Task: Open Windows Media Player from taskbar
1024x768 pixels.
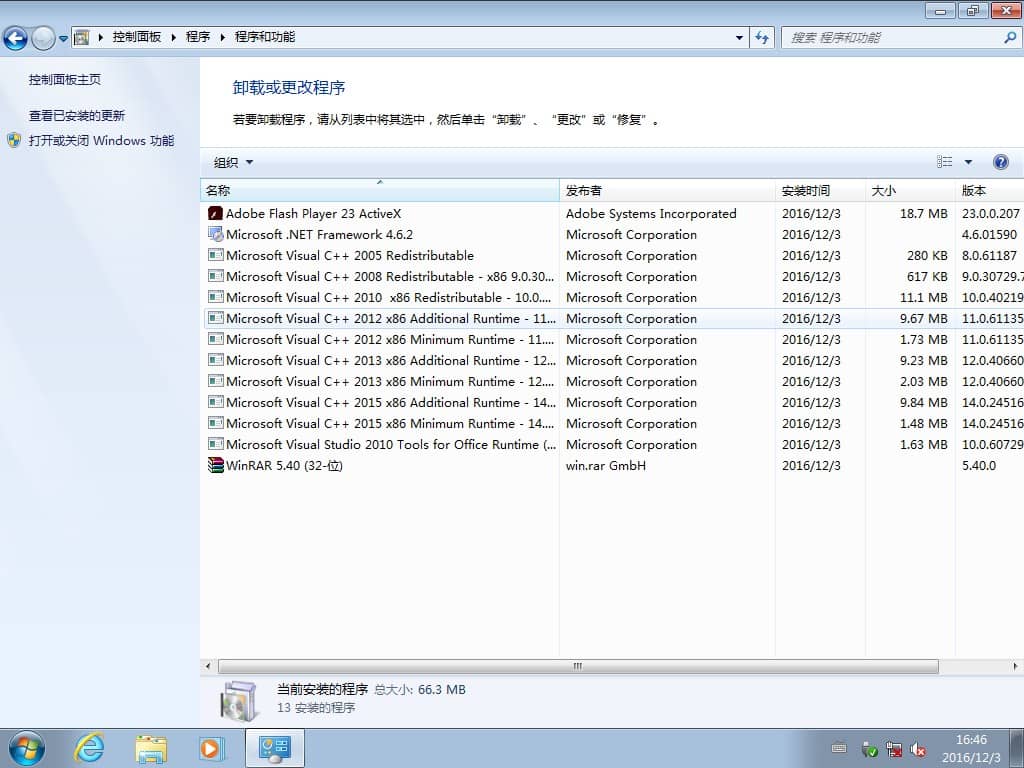Action: [211, 747]
